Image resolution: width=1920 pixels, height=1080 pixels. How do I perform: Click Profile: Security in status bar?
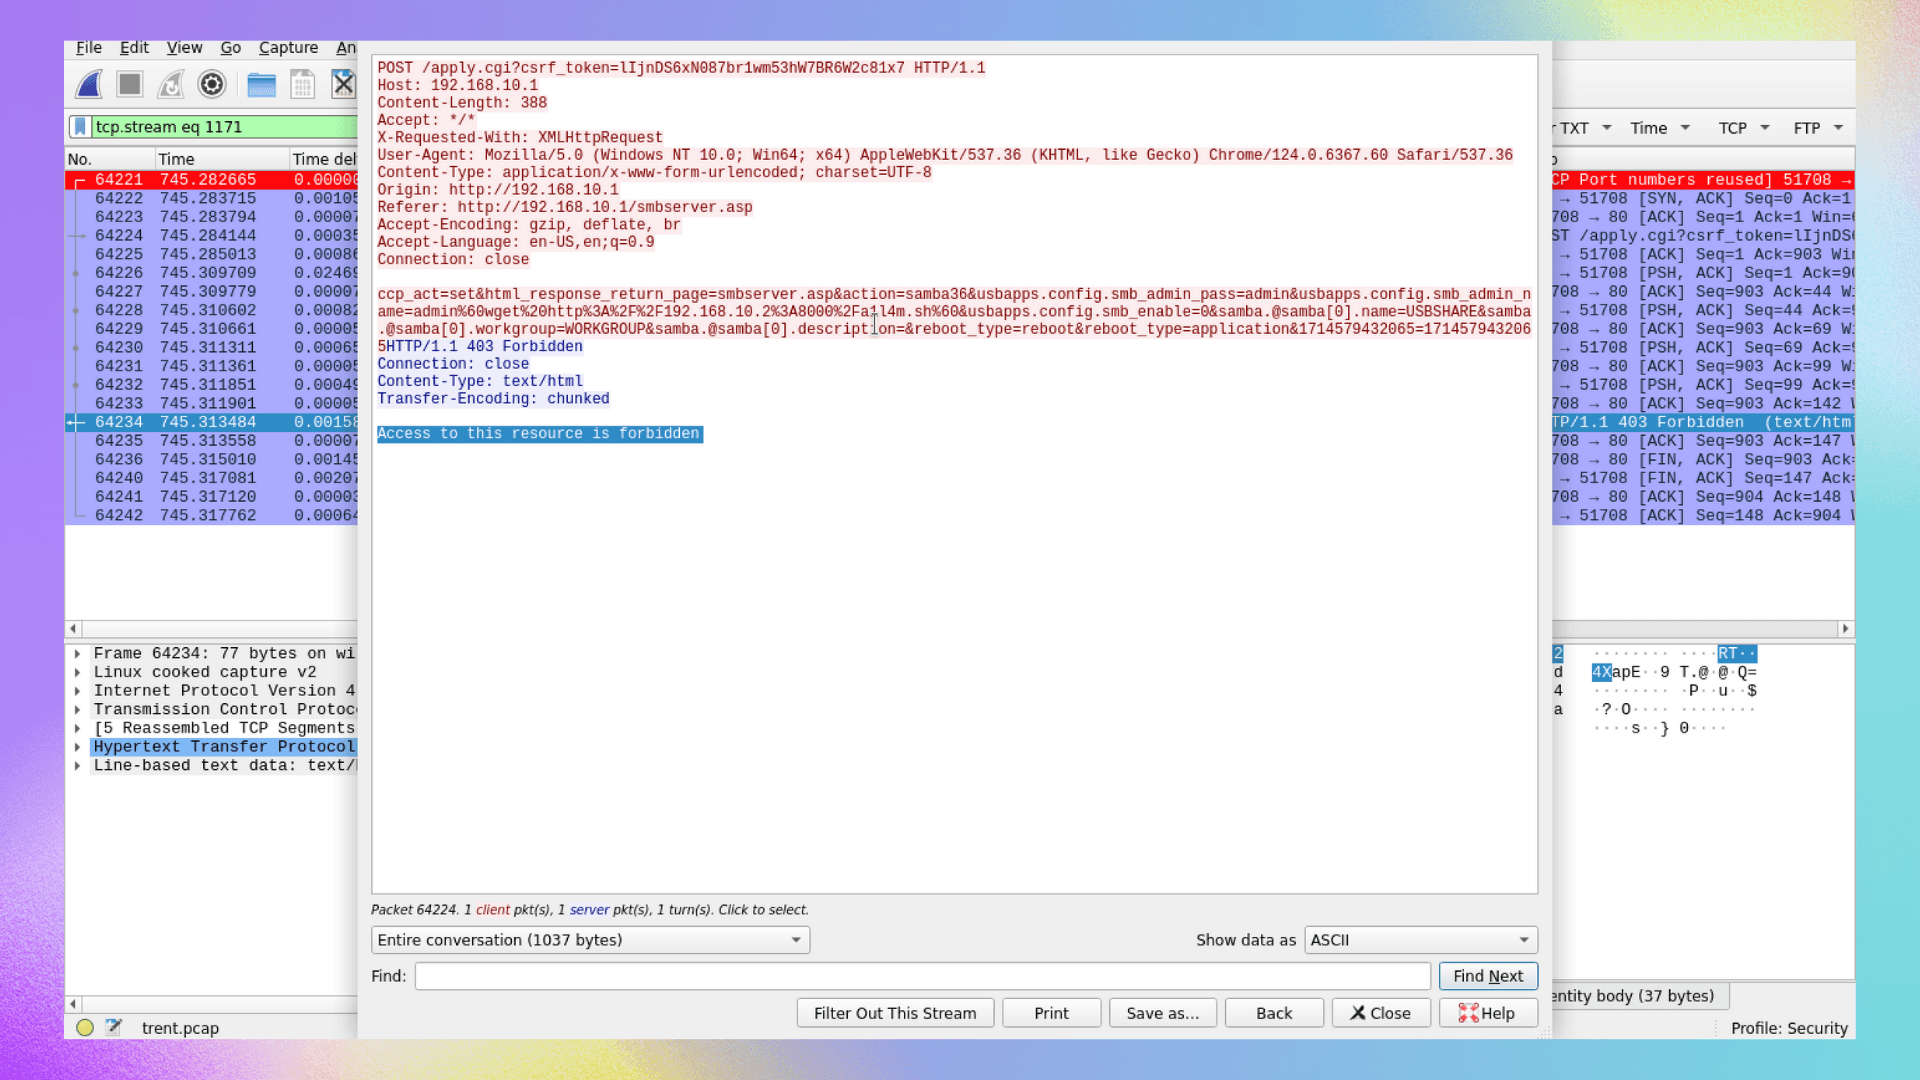1789,1027
